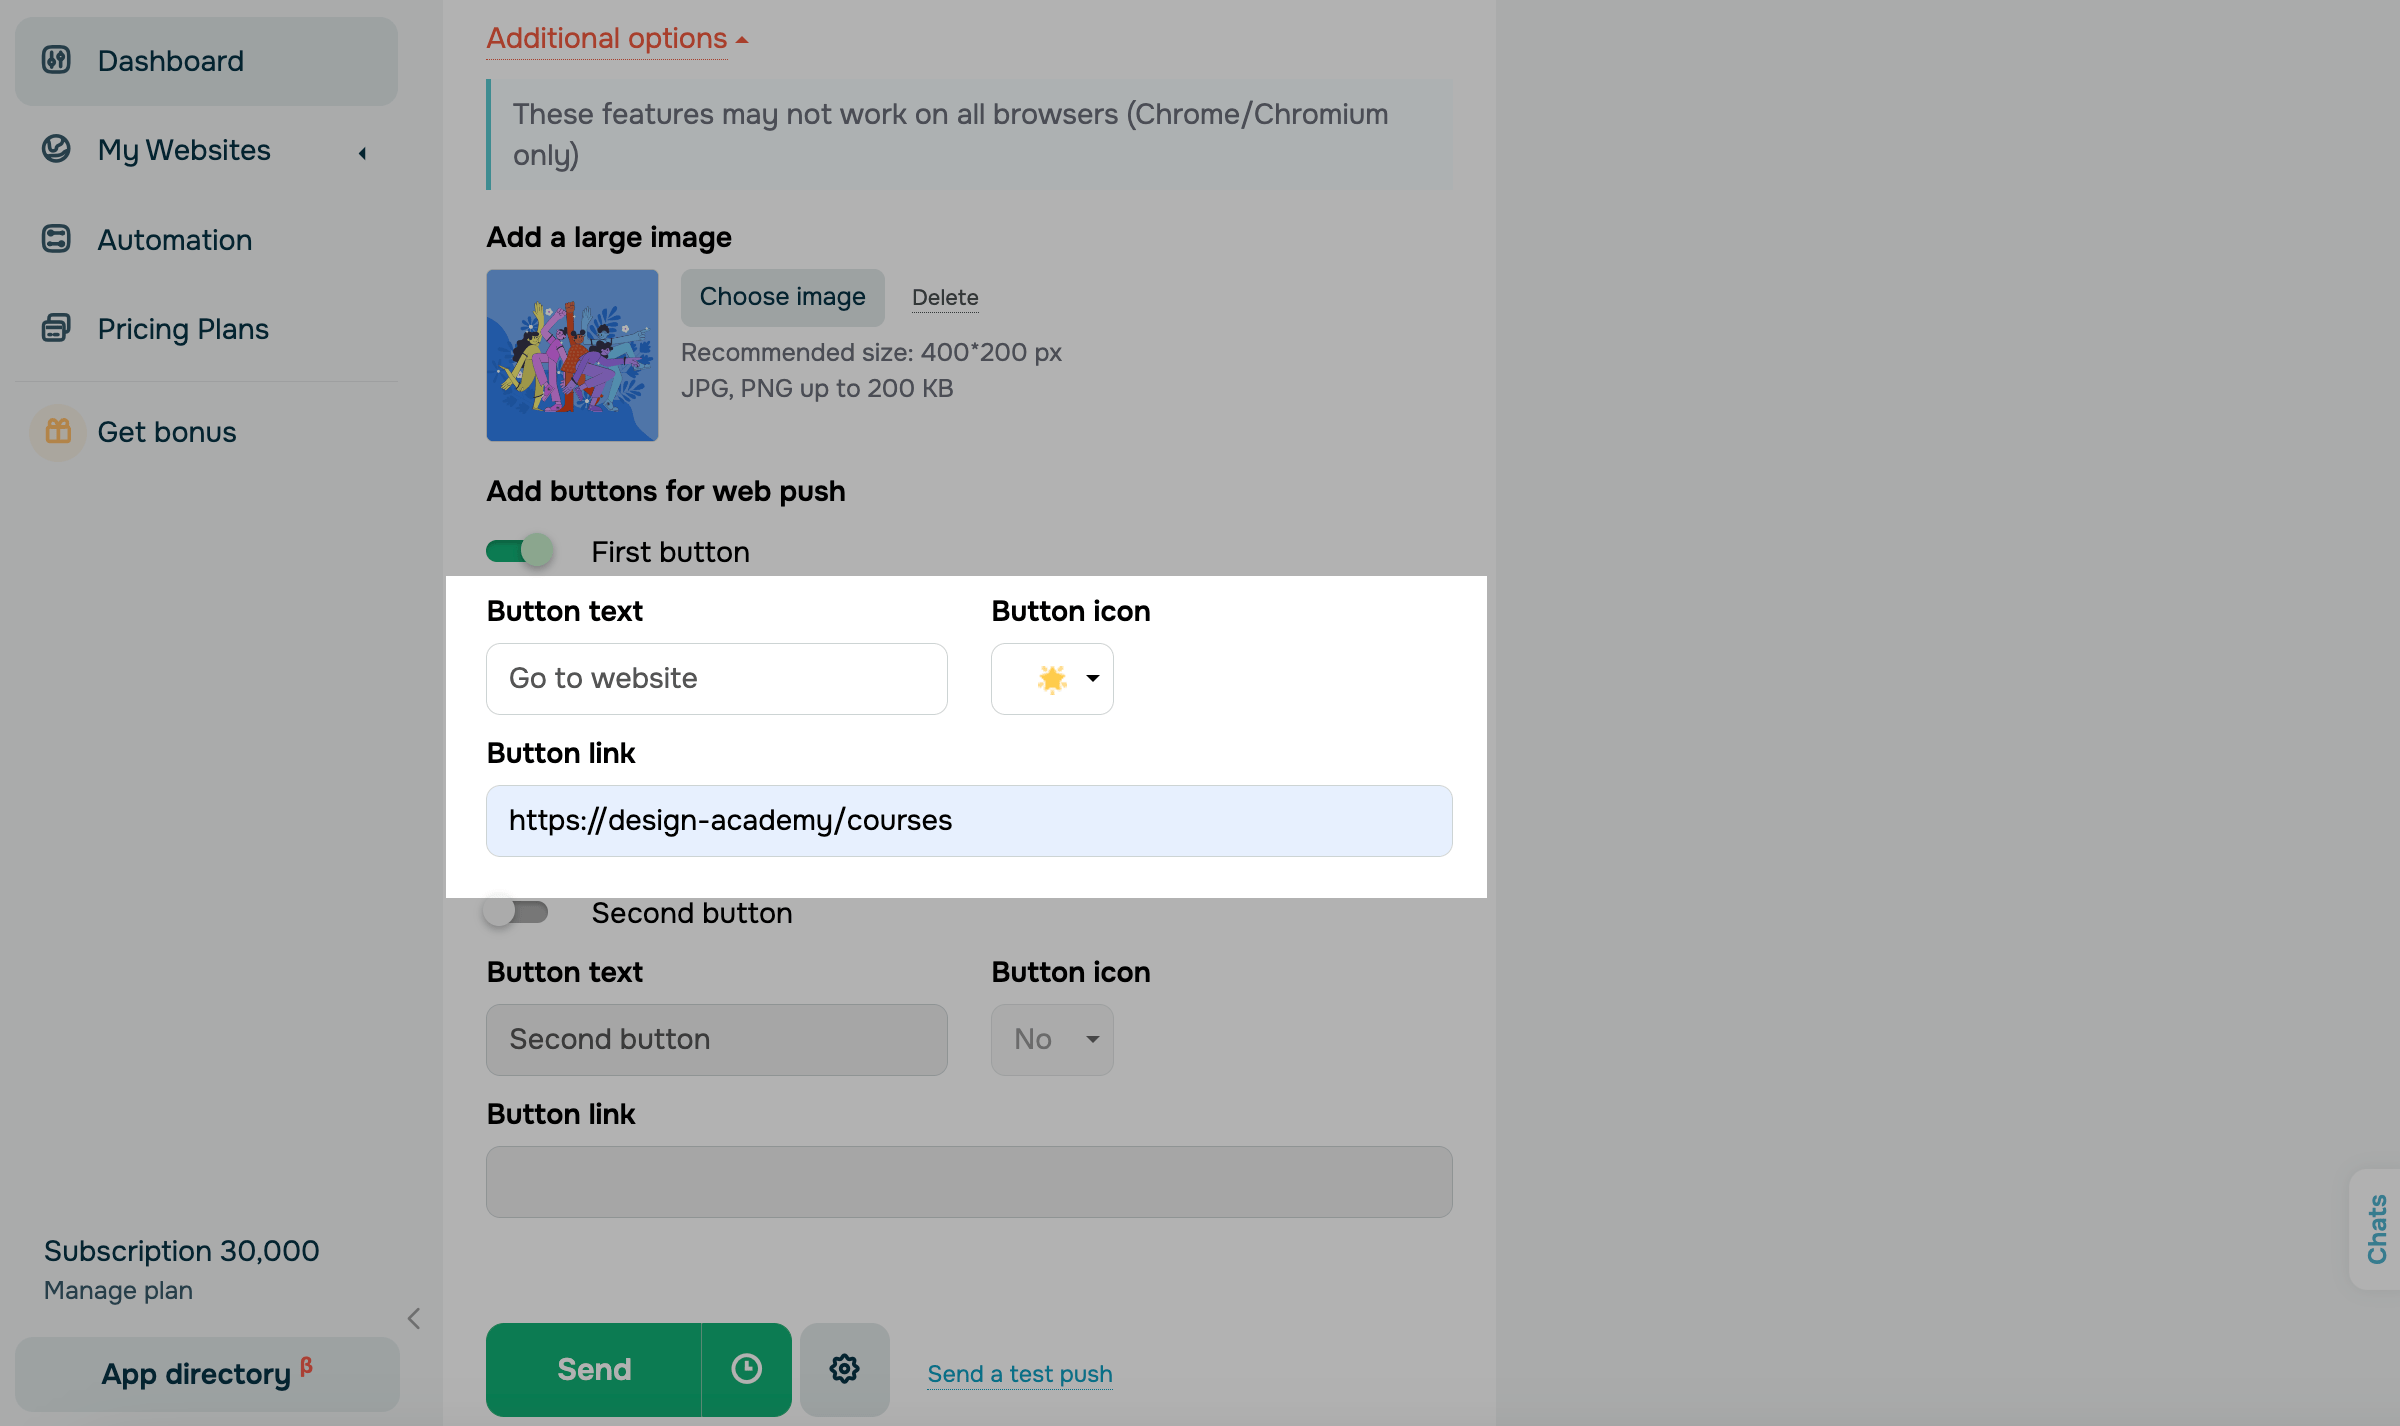Click the Get bonus gift icon
Screen dimensions: 2400x1426
[x=58, y=432]
